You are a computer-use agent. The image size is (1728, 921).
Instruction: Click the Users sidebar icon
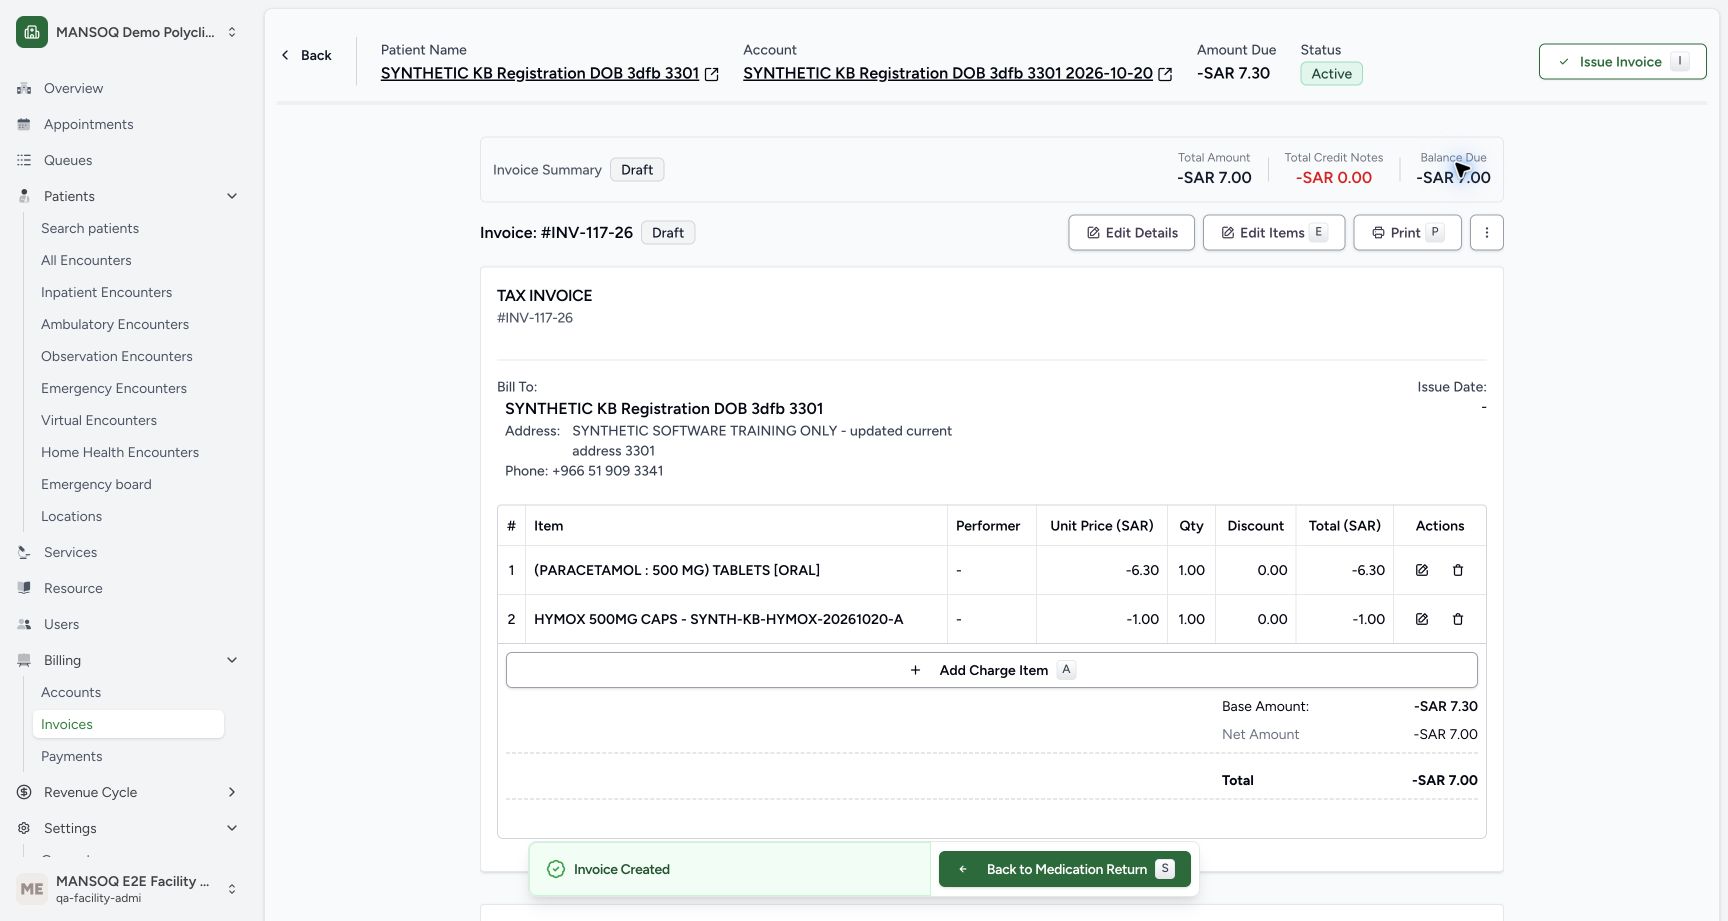pos(24,624)
